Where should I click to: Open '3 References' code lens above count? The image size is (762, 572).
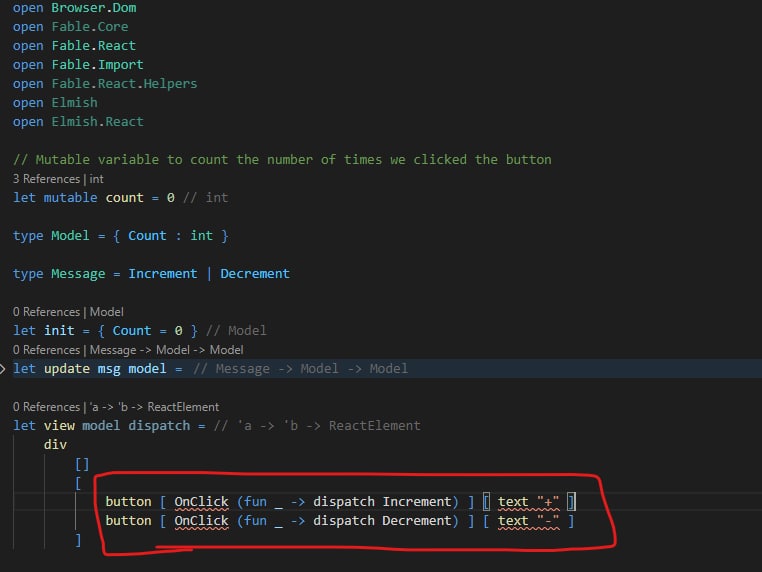46,179
